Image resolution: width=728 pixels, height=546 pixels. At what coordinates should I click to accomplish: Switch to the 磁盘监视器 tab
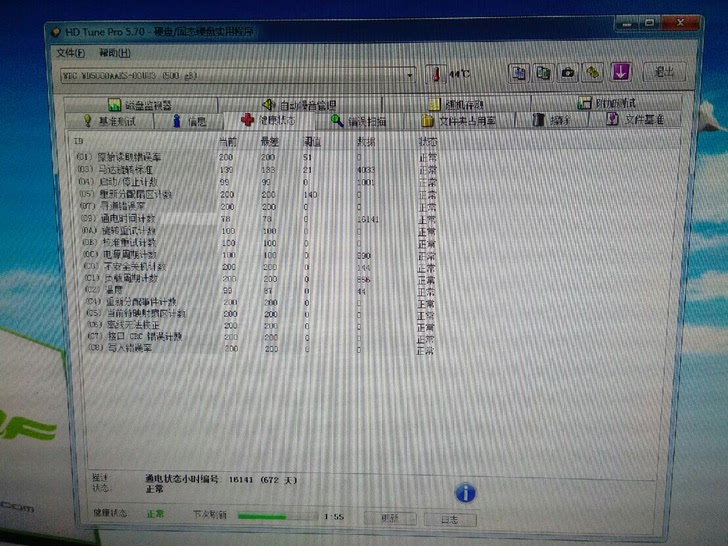(x=140, y=105)
